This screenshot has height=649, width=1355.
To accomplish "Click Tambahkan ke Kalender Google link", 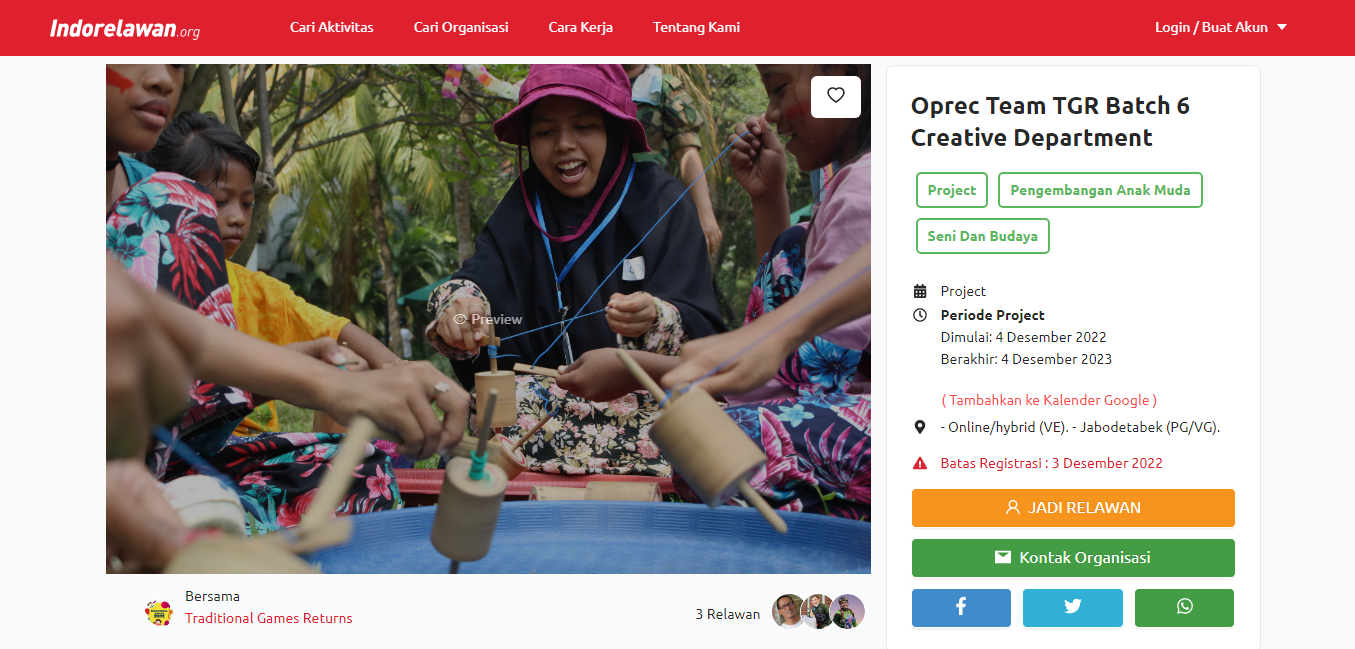I will pos(1049,400).
